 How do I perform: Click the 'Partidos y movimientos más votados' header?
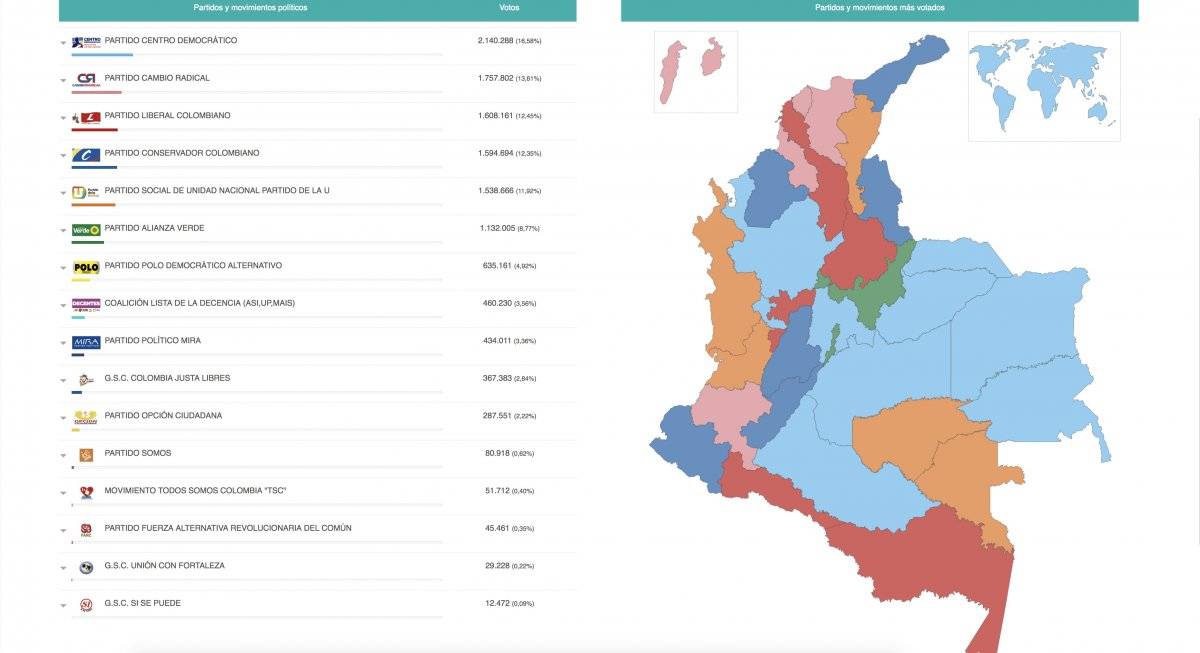click(879, 7)
